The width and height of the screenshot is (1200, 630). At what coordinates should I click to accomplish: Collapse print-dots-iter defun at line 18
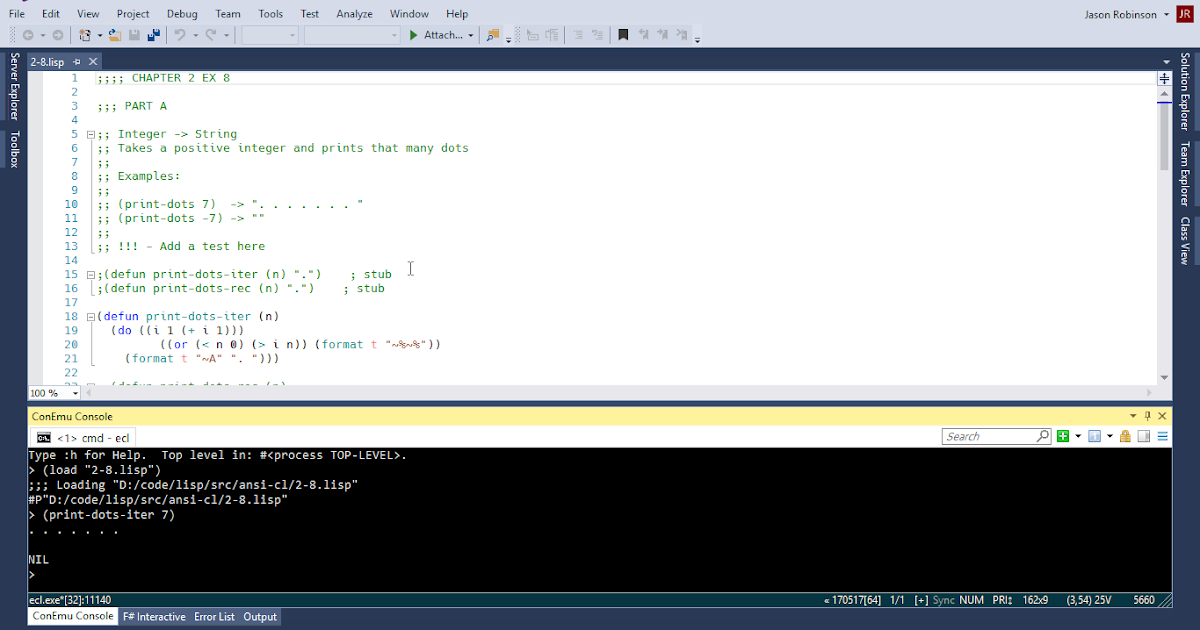point(90,316)
